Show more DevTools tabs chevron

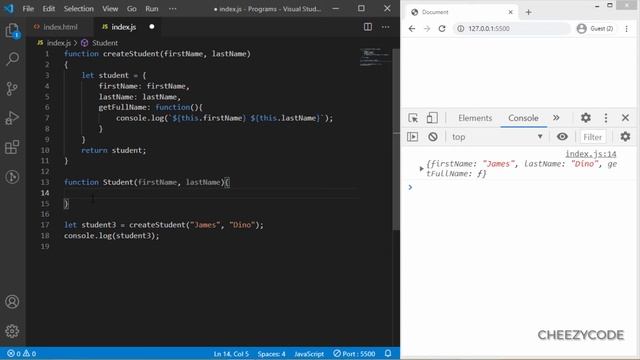pos(556,118)
